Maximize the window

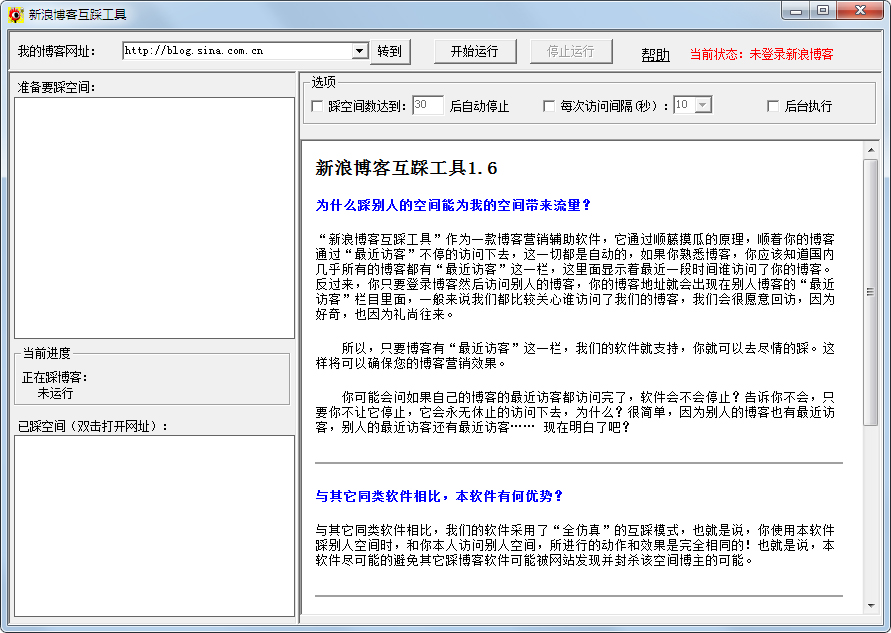(823, 11)
